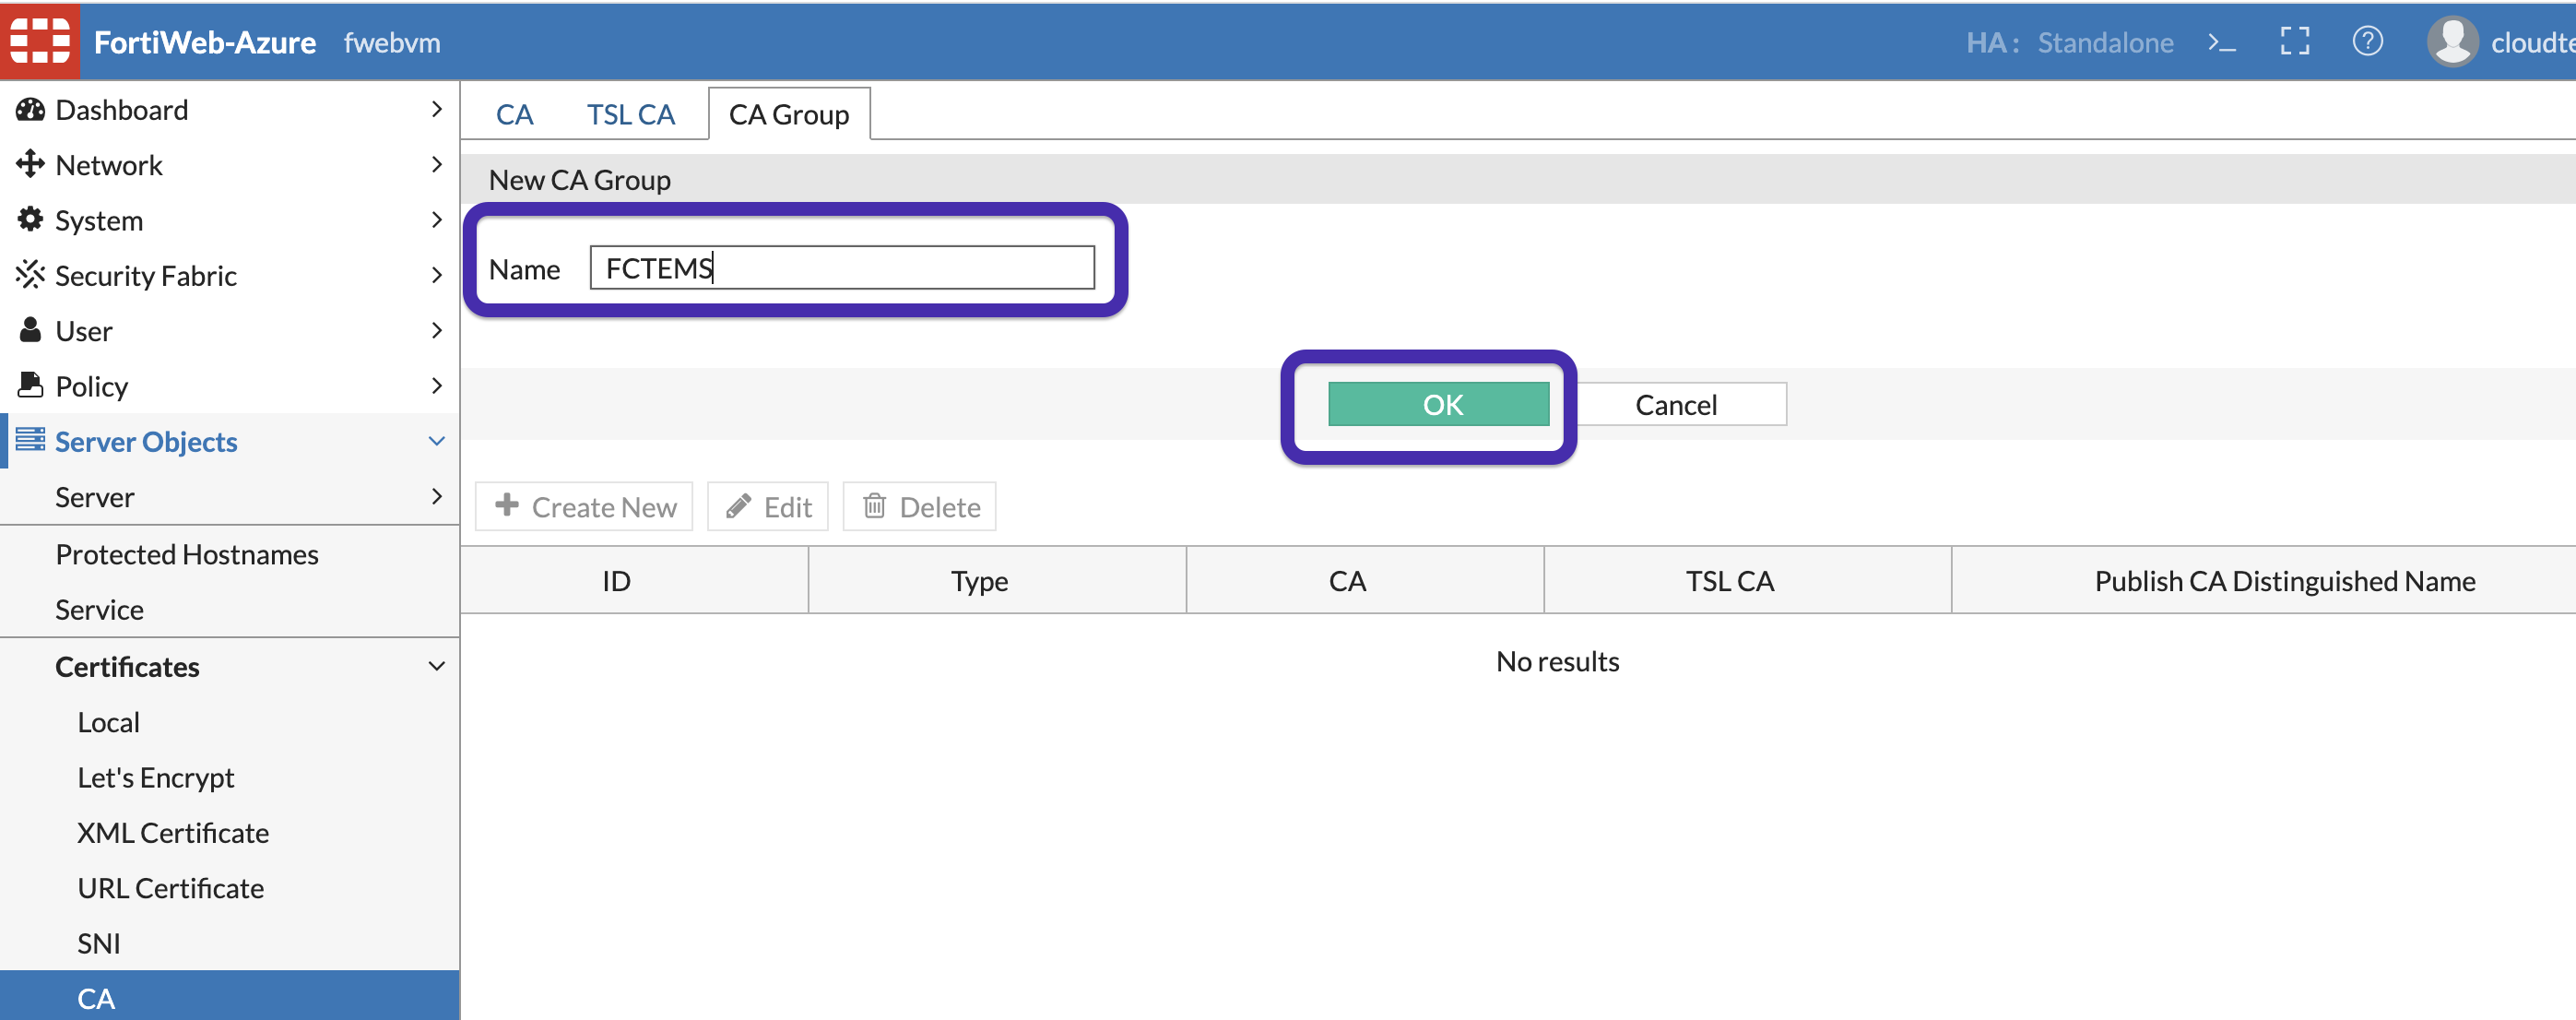Select the SNI menu item in sidebar
This screenshot has width=2576, height=1020.
click(97, 940)
